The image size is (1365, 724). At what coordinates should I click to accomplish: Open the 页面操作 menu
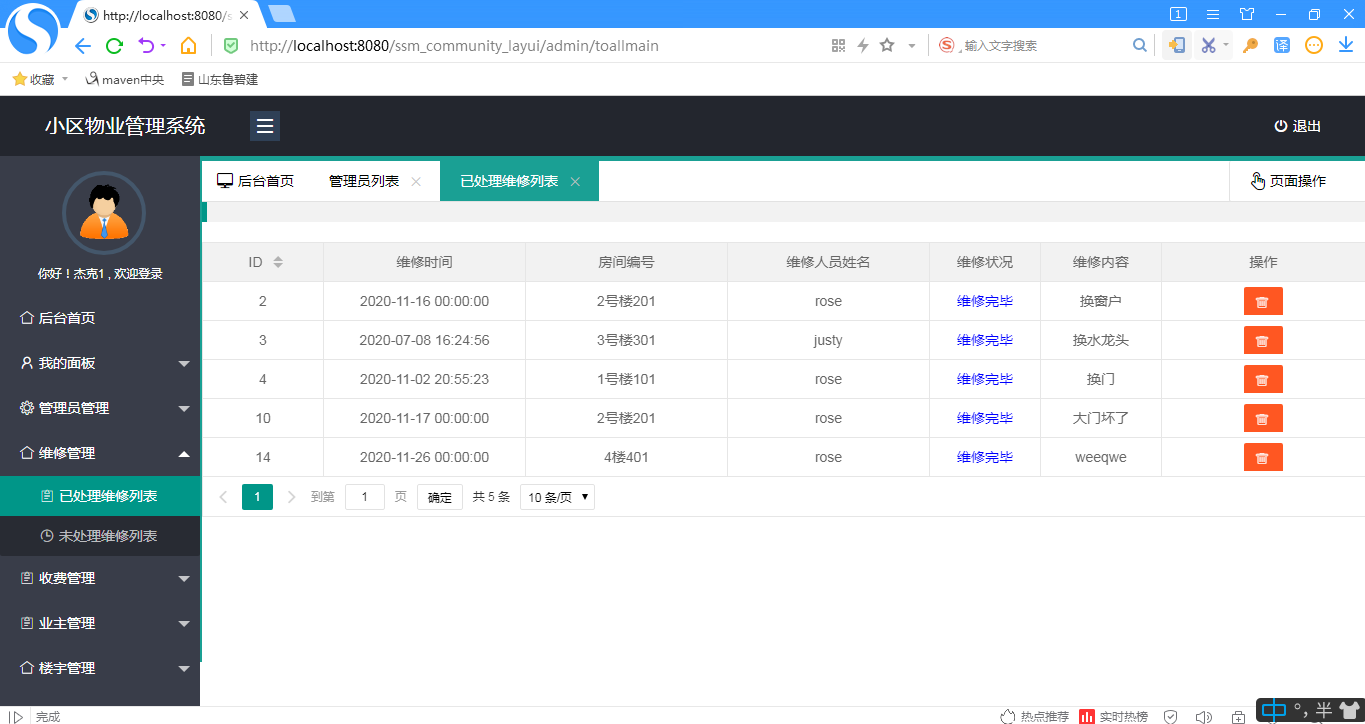tap(1288, 181)
